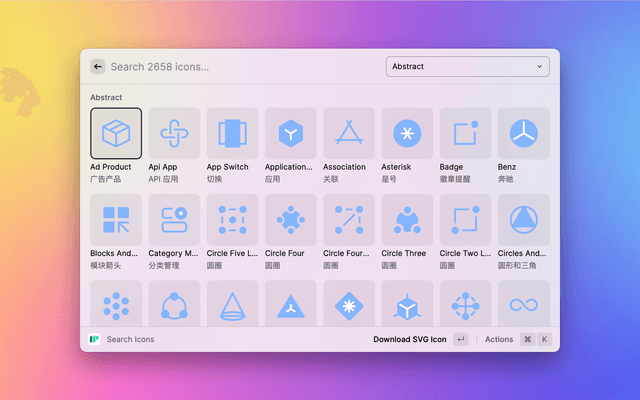Click the Benz icon
The height and width of the screenshot is (400, 640).
(x=523, y=133)
